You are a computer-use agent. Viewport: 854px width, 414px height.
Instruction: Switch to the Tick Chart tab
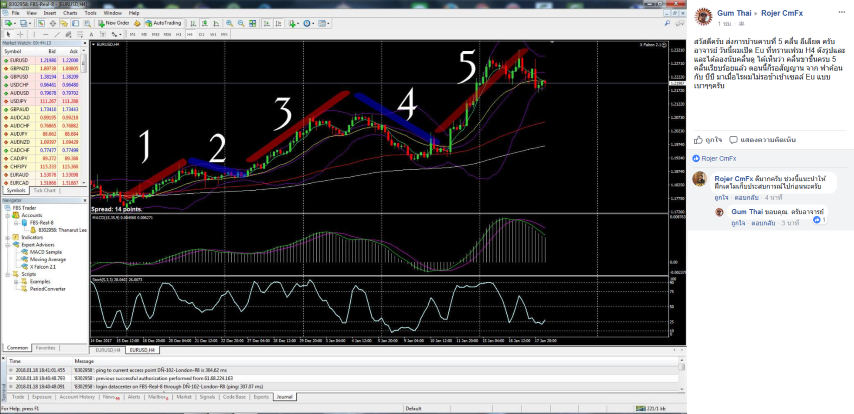pyautogui.click(x=45, y=191)
